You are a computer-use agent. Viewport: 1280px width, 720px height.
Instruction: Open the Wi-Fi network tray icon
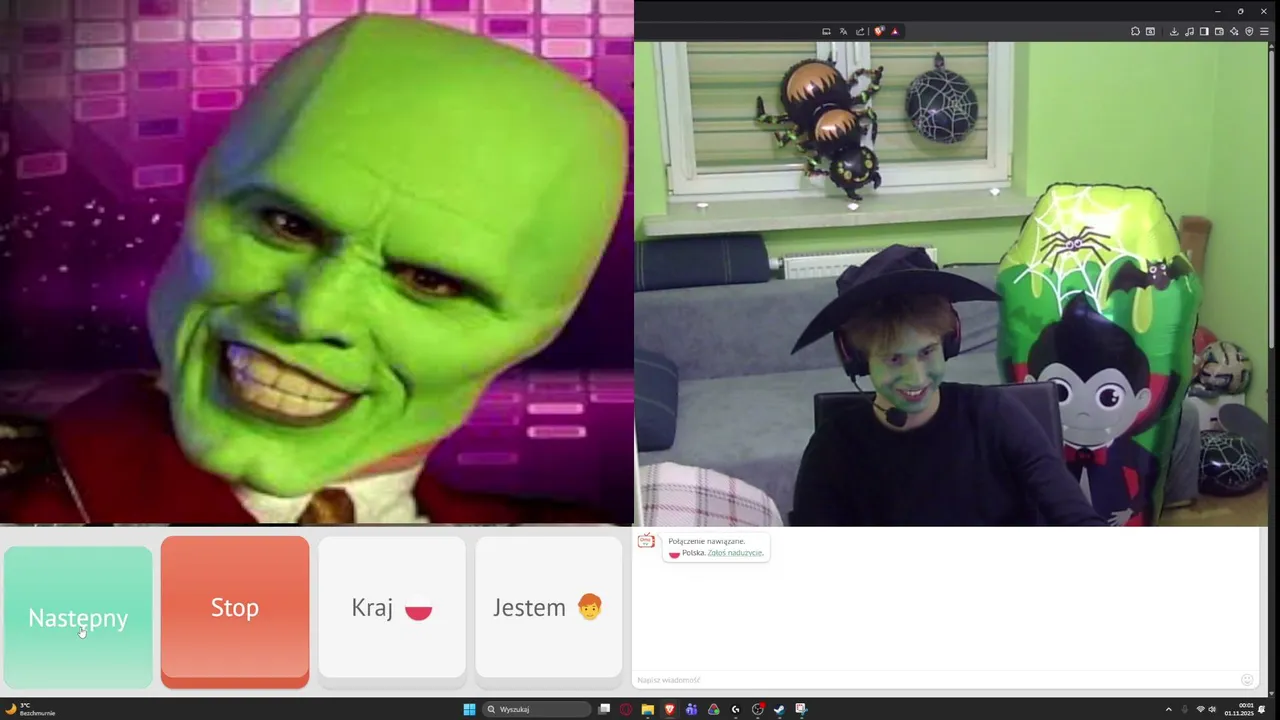(x=1200, y=709)
